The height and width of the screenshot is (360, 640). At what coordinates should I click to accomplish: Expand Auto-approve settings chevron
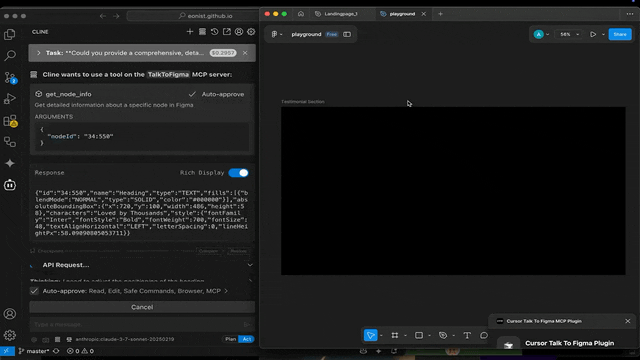point(226,291)
